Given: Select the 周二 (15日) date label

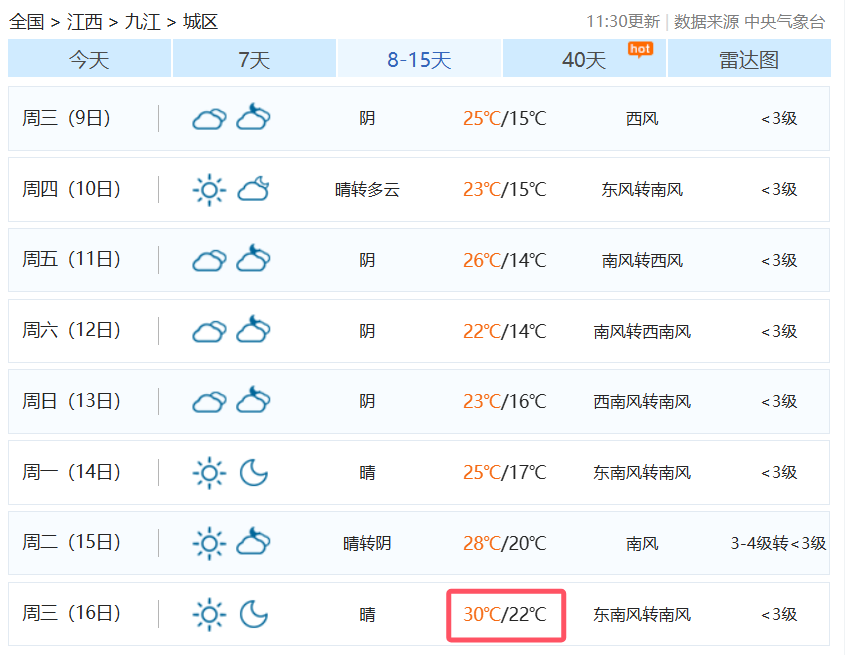Looking at the screenshot, I should (x=71, y=543).
